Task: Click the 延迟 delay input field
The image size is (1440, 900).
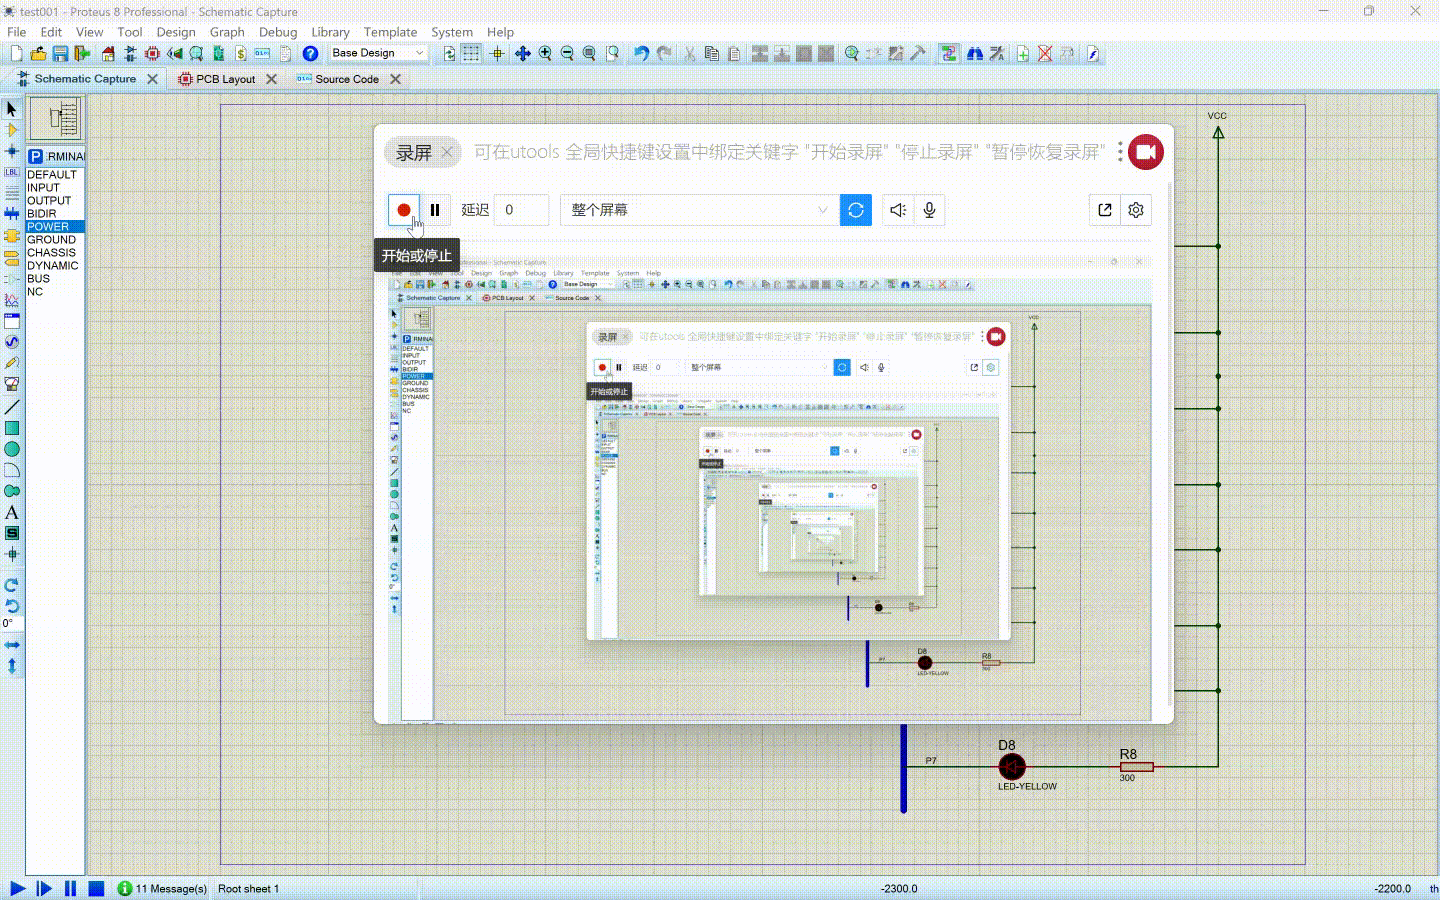Action: [x=521, y=210]
